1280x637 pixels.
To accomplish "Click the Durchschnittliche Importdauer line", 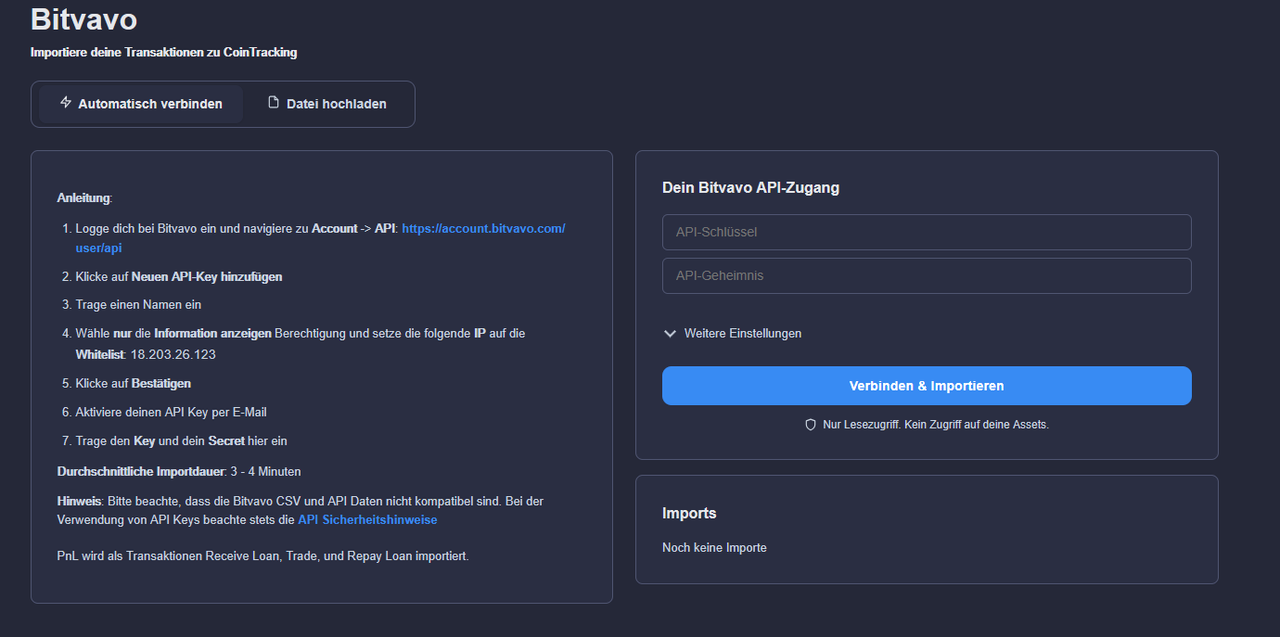I will [x=179, y=471].
